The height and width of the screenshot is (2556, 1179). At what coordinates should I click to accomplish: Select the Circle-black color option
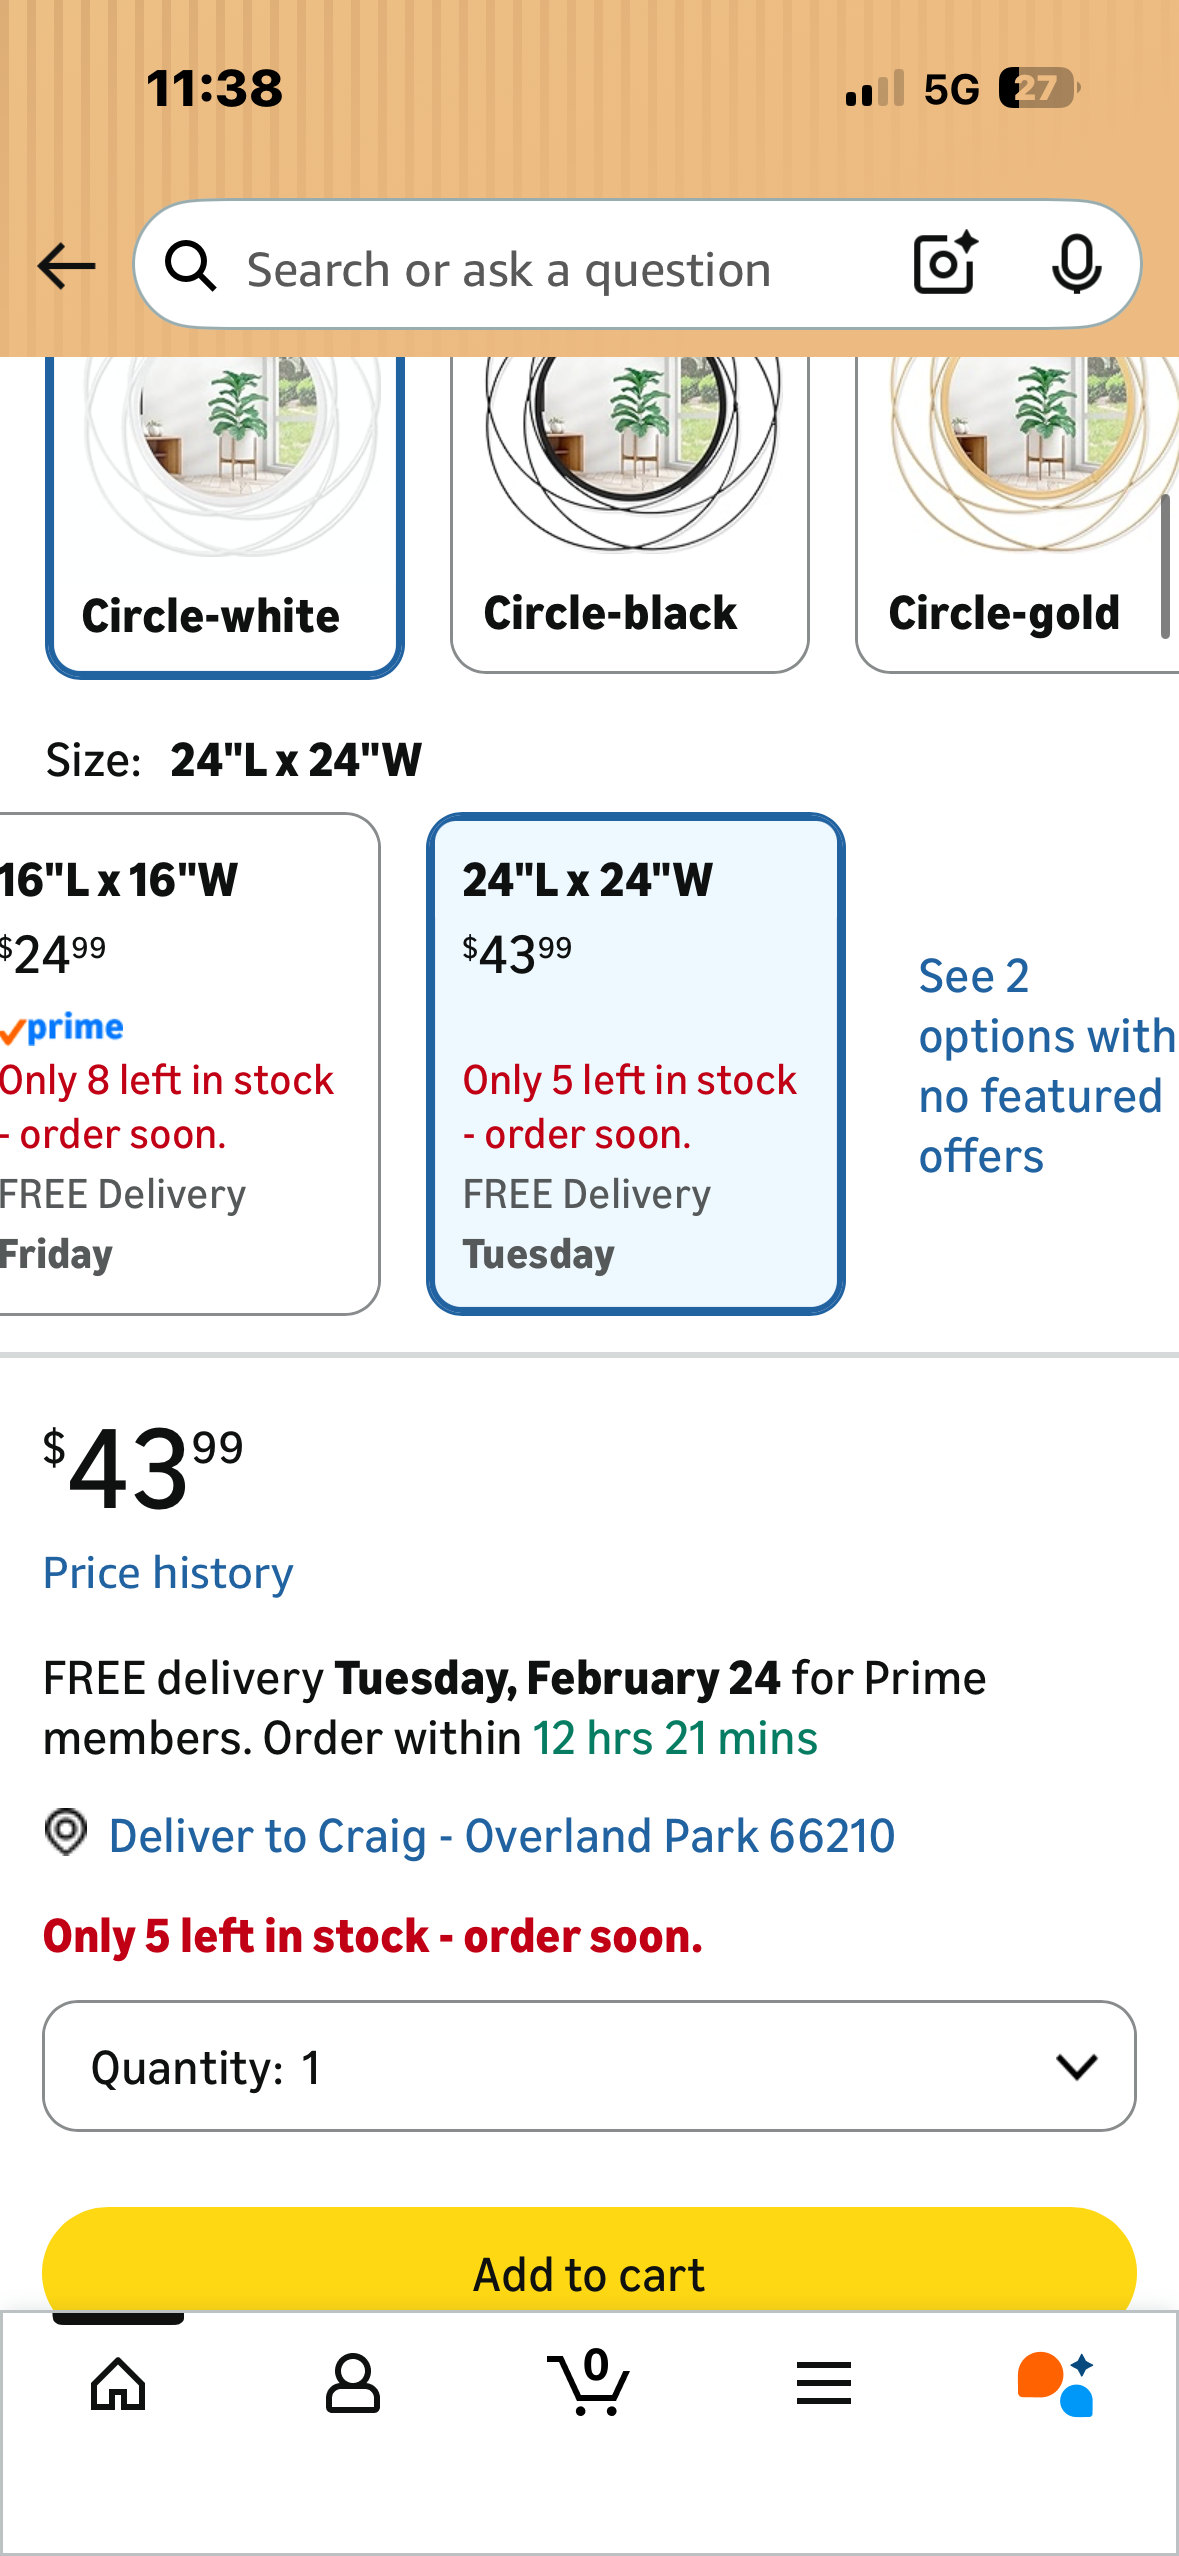click(x=629, y=516)
